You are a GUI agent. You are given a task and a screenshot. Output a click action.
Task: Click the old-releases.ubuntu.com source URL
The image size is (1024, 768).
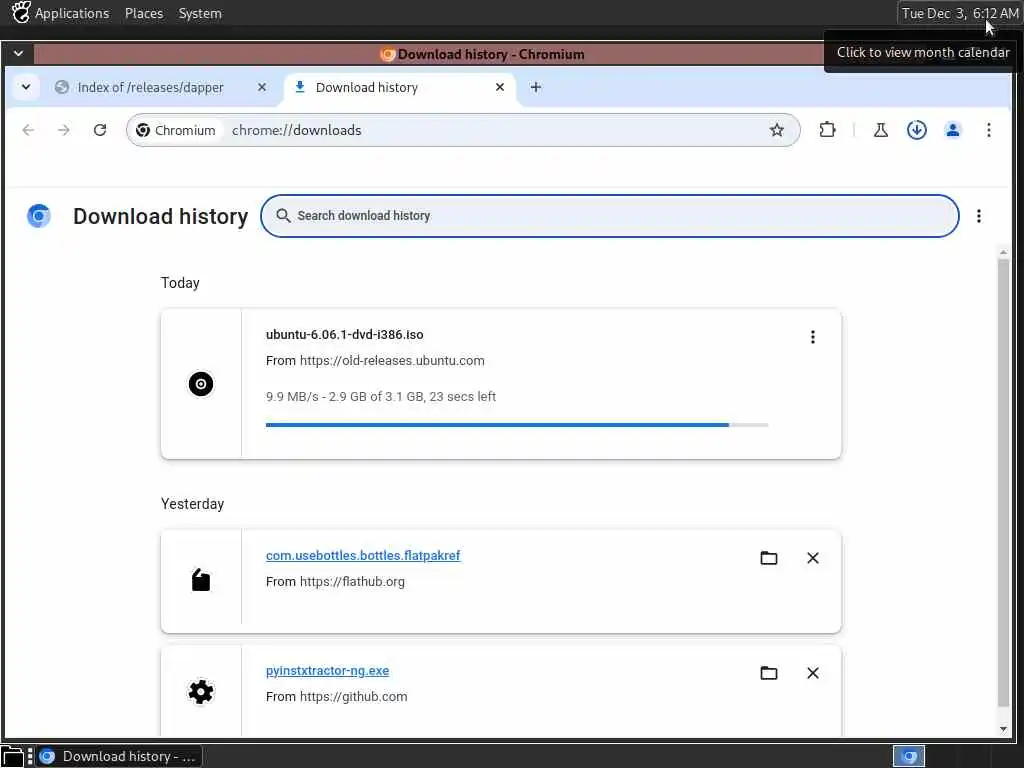(392, 360)
